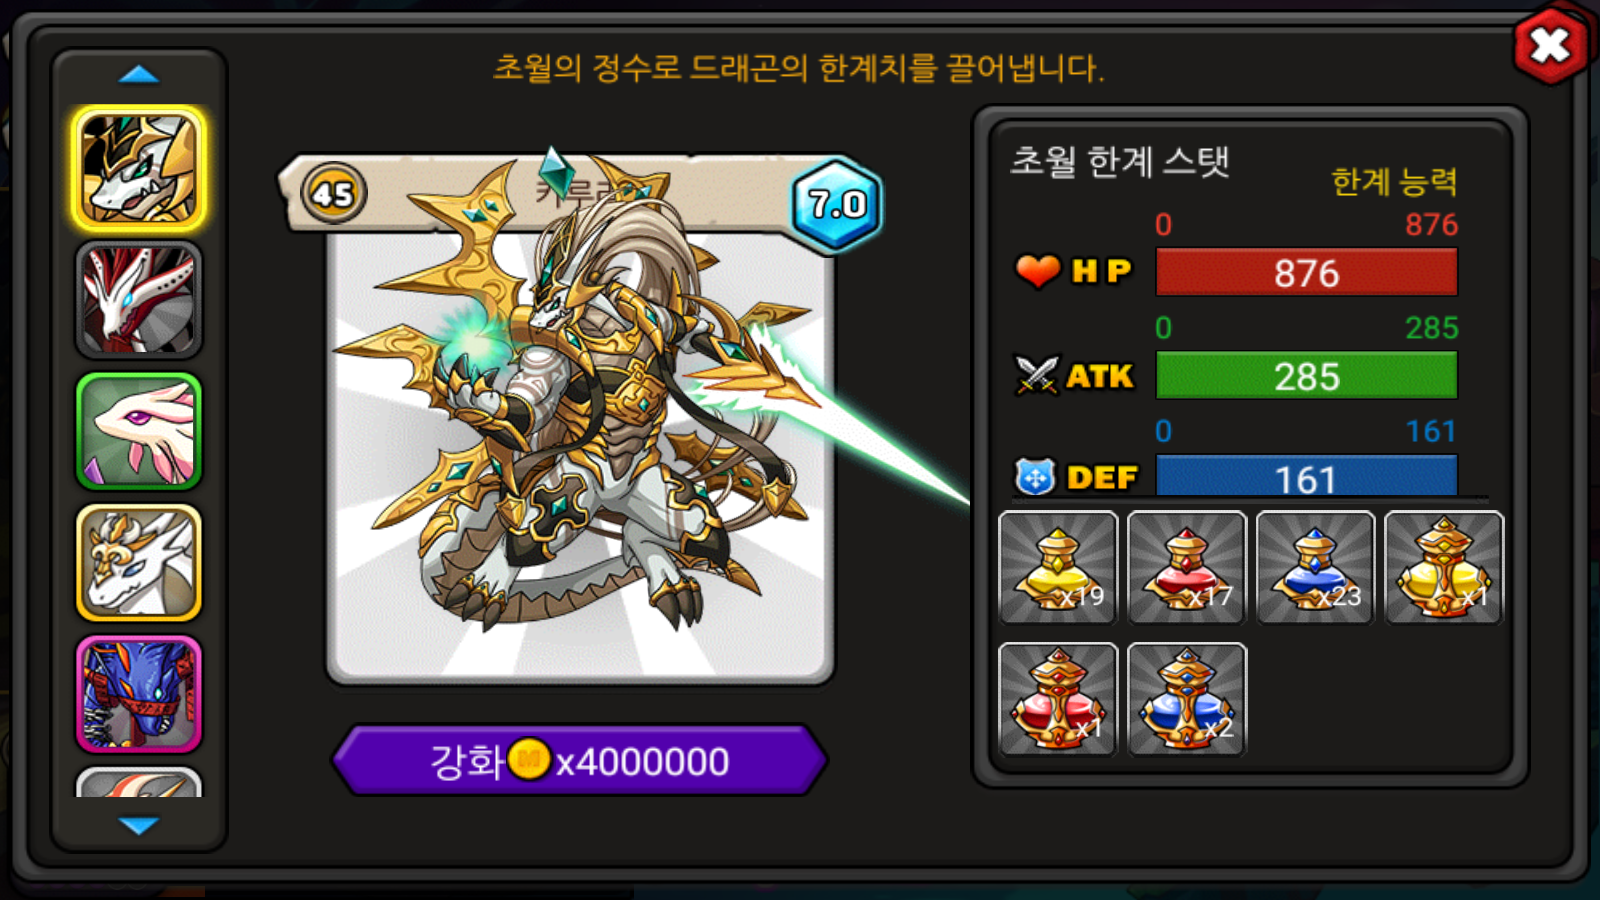The image size is (1600, 900).
Task: Click the down arrow below dragon list
Action: (139, 825)
